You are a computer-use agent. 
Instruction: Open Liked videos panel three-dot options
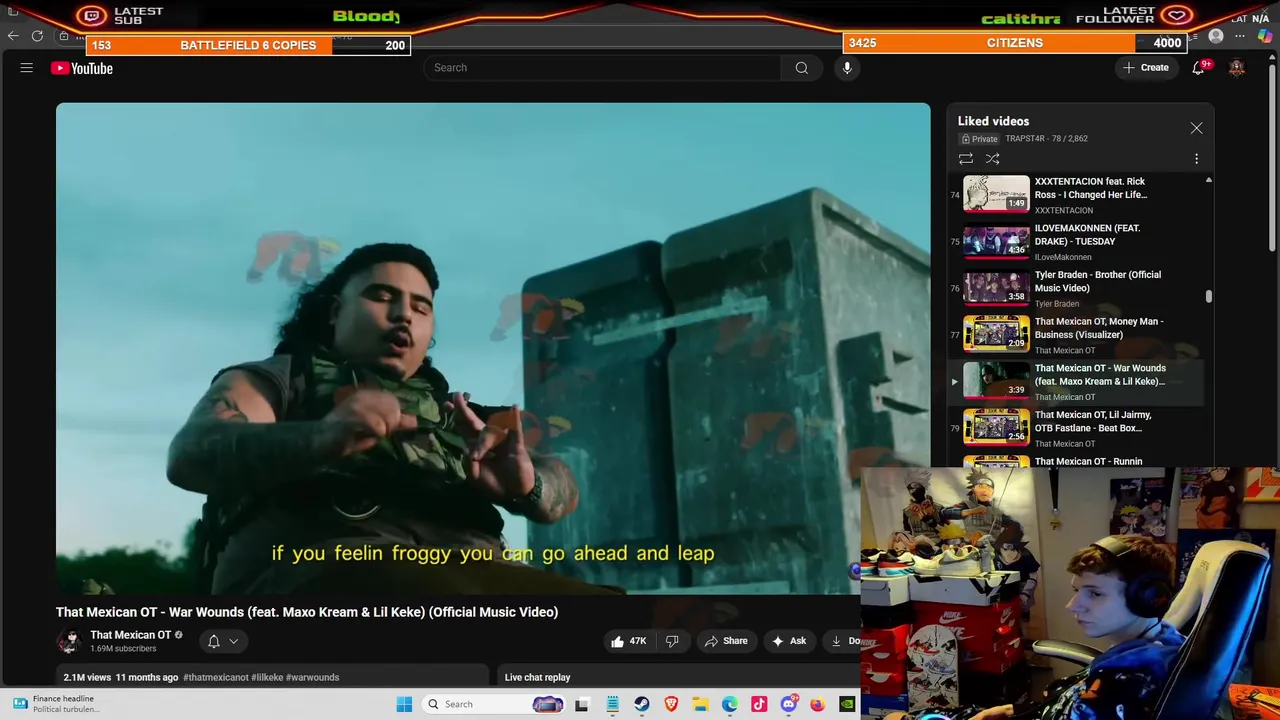(1196, 159)
